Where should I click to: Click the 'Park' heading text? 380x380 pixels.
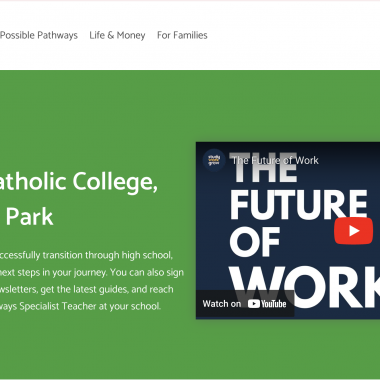coord(29,217)
